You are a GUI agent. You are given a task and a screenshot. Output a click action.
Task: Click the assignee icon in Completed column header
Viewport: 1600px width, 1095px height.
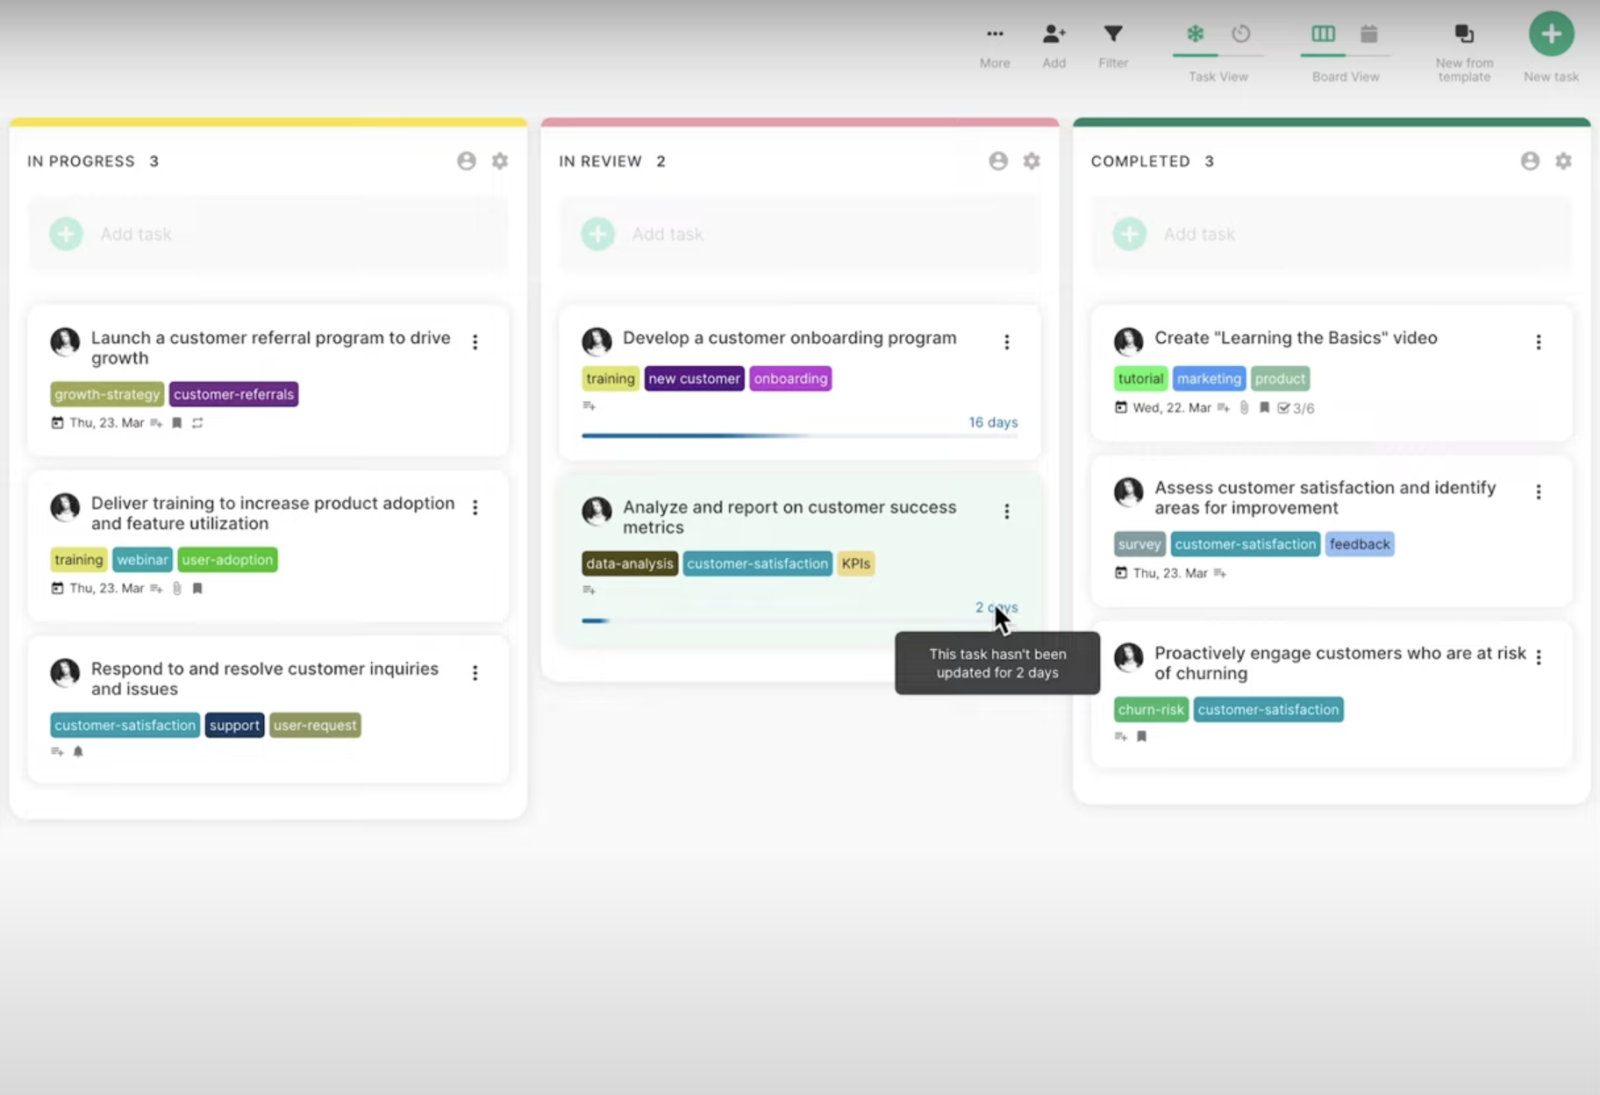(x=1530, y=161)
